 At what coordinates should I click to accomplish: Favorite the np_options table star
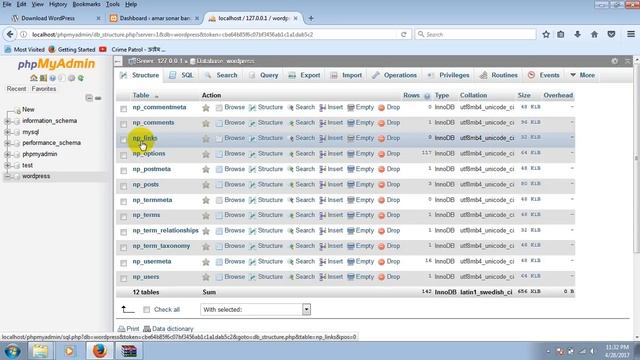pos(206,154)
